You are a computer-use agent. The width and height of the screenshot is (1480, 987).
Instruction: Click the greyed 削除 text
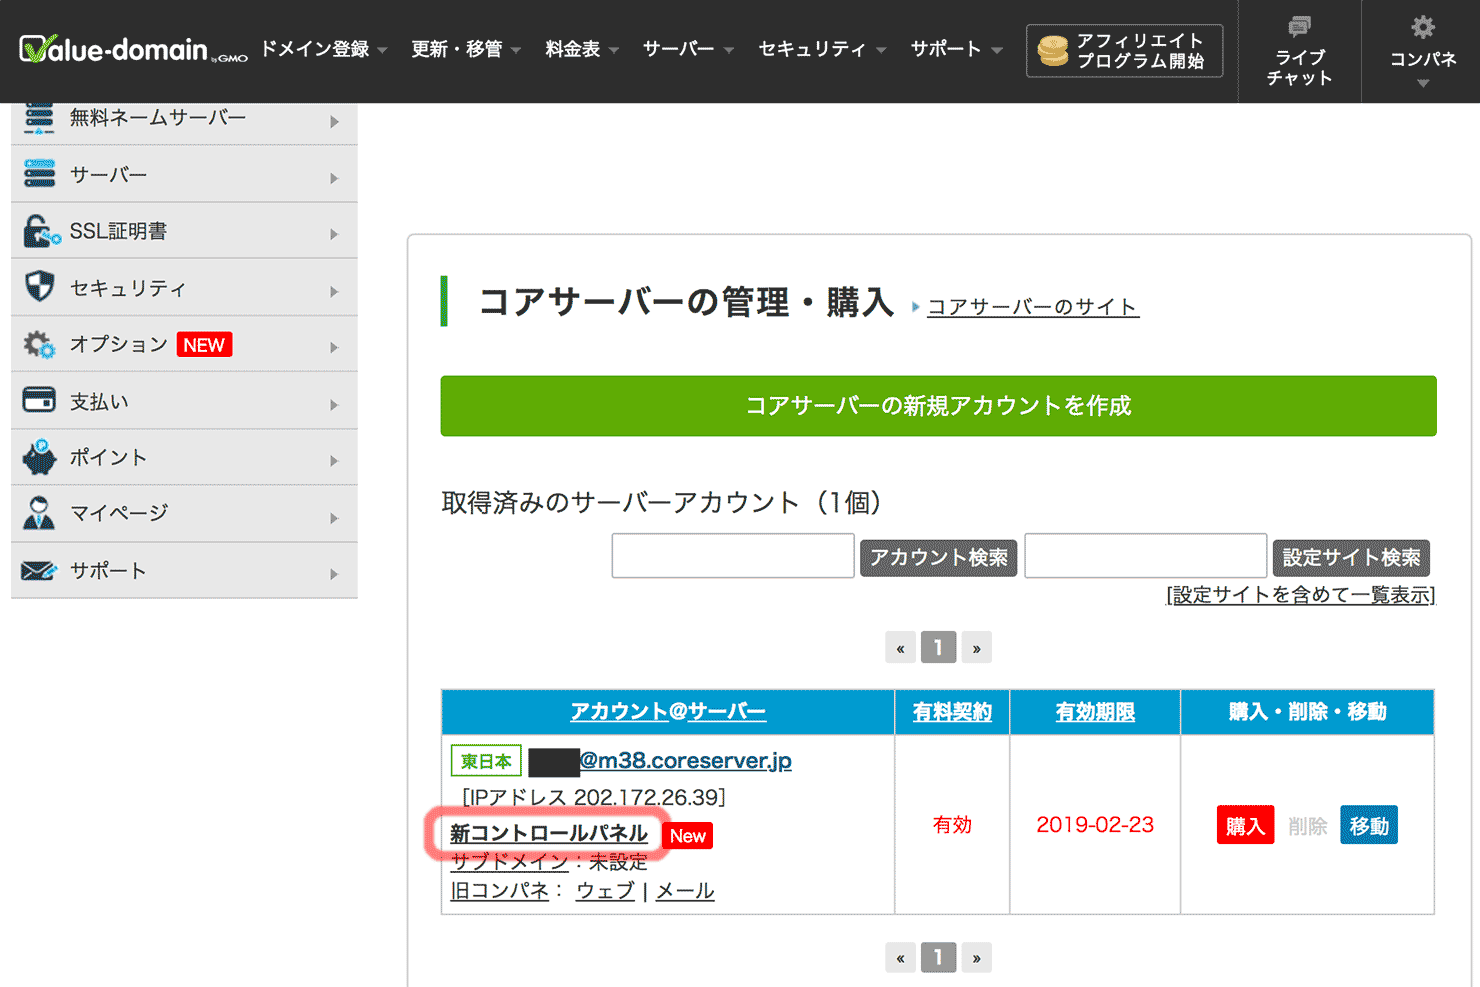point(1307,826)
